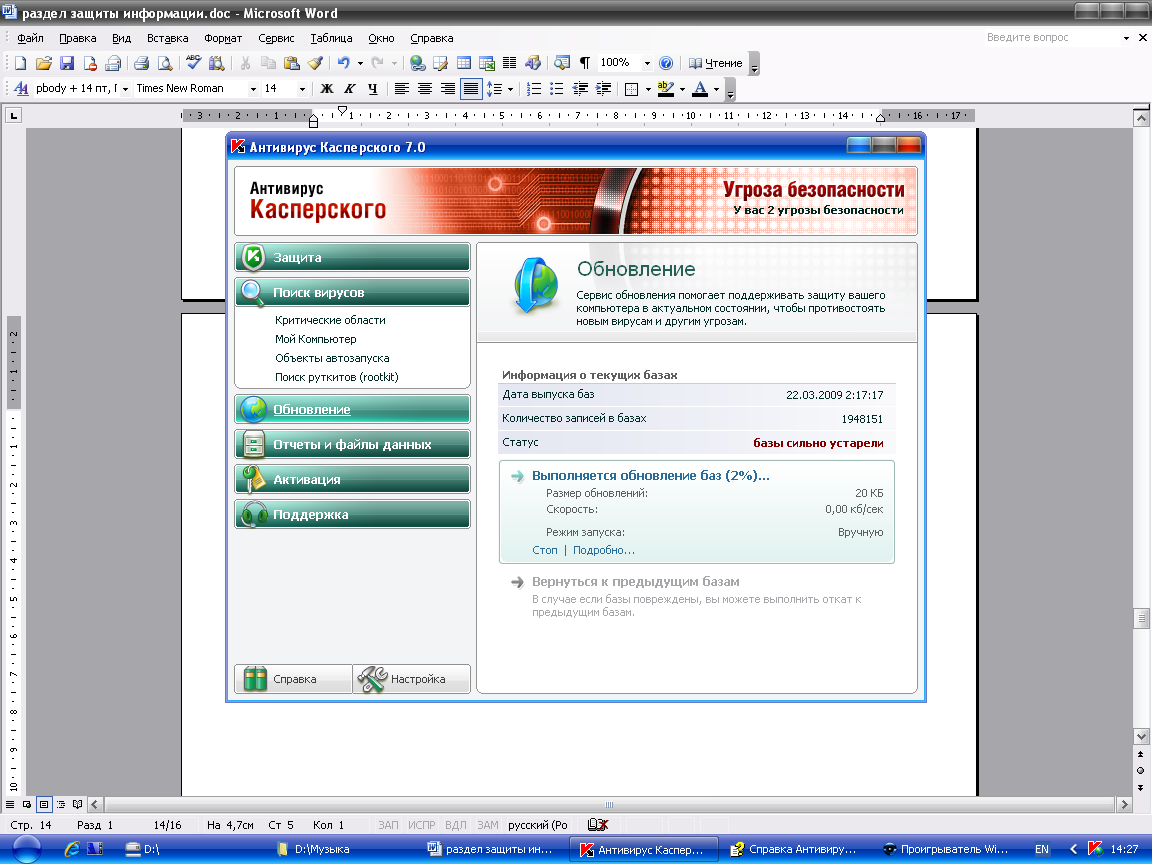The height and width of the screenshot is (864, 1152).
Task: Toggle Underline (Ч) formatting
Action: tap(372, 89)
